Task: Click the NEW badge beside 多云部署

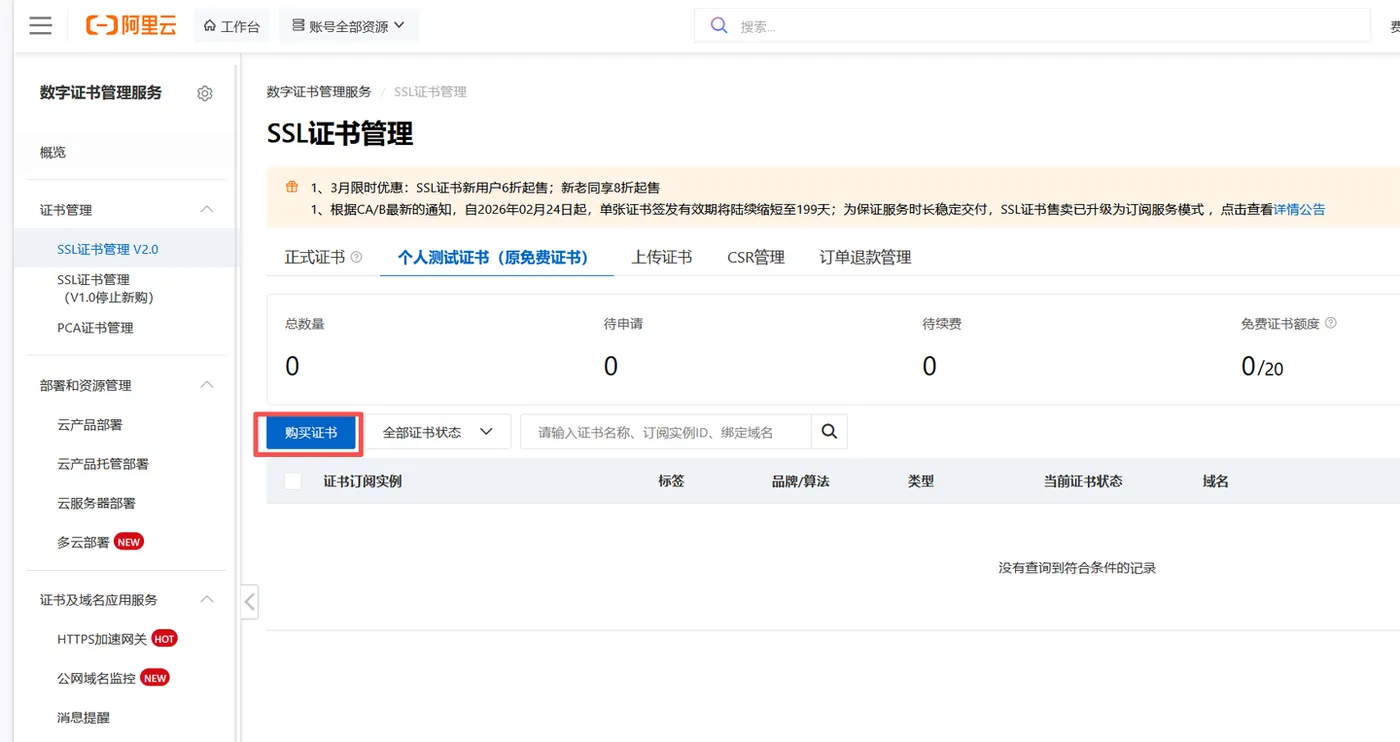Action: click(129, 542)
